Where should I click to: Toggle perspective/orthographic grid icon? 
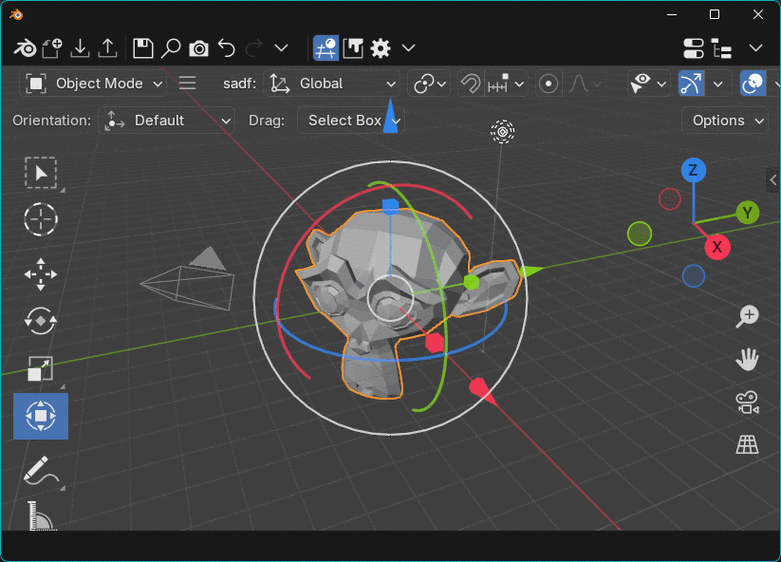747,444
